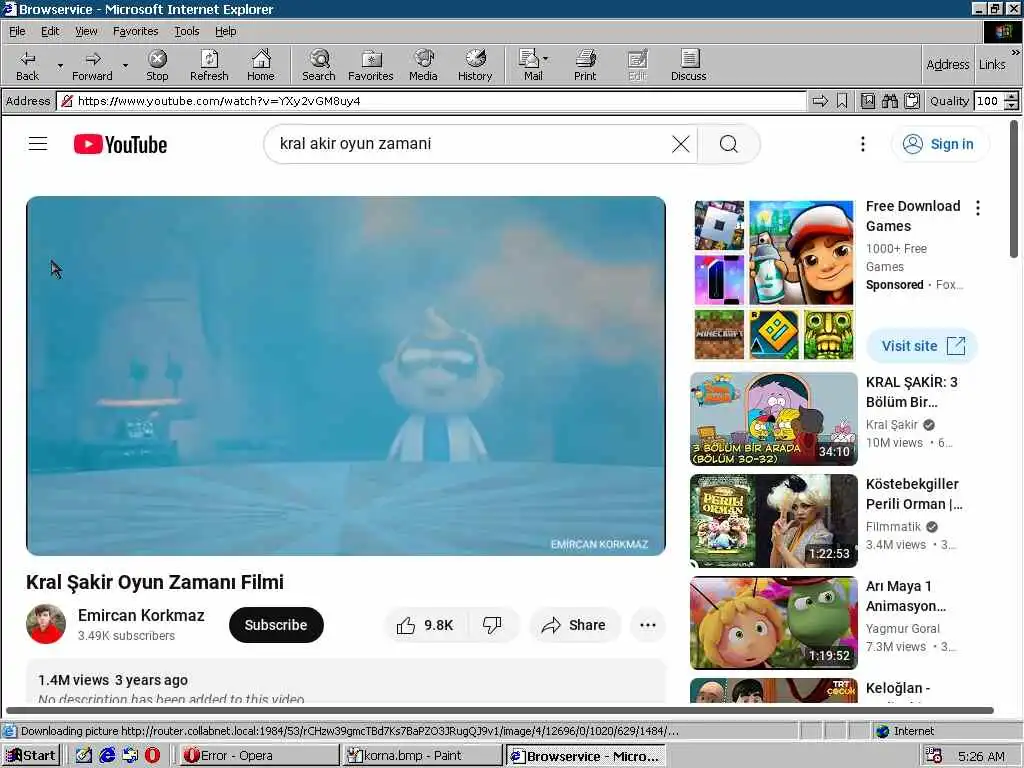
Task: Open the Emircan Korkmaz channel name link
Action: [141, 615]
